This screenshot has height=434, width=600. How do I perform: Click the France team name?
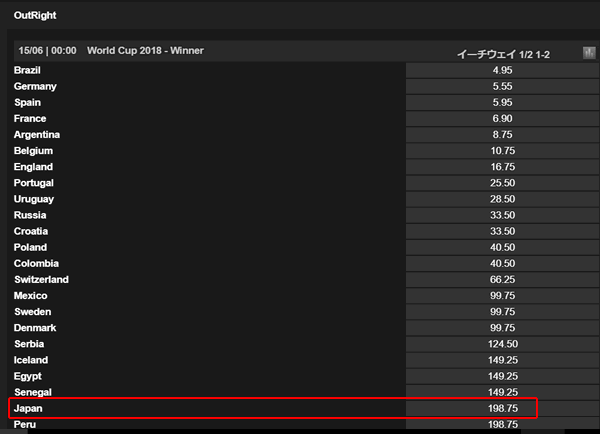coord(30,119)
